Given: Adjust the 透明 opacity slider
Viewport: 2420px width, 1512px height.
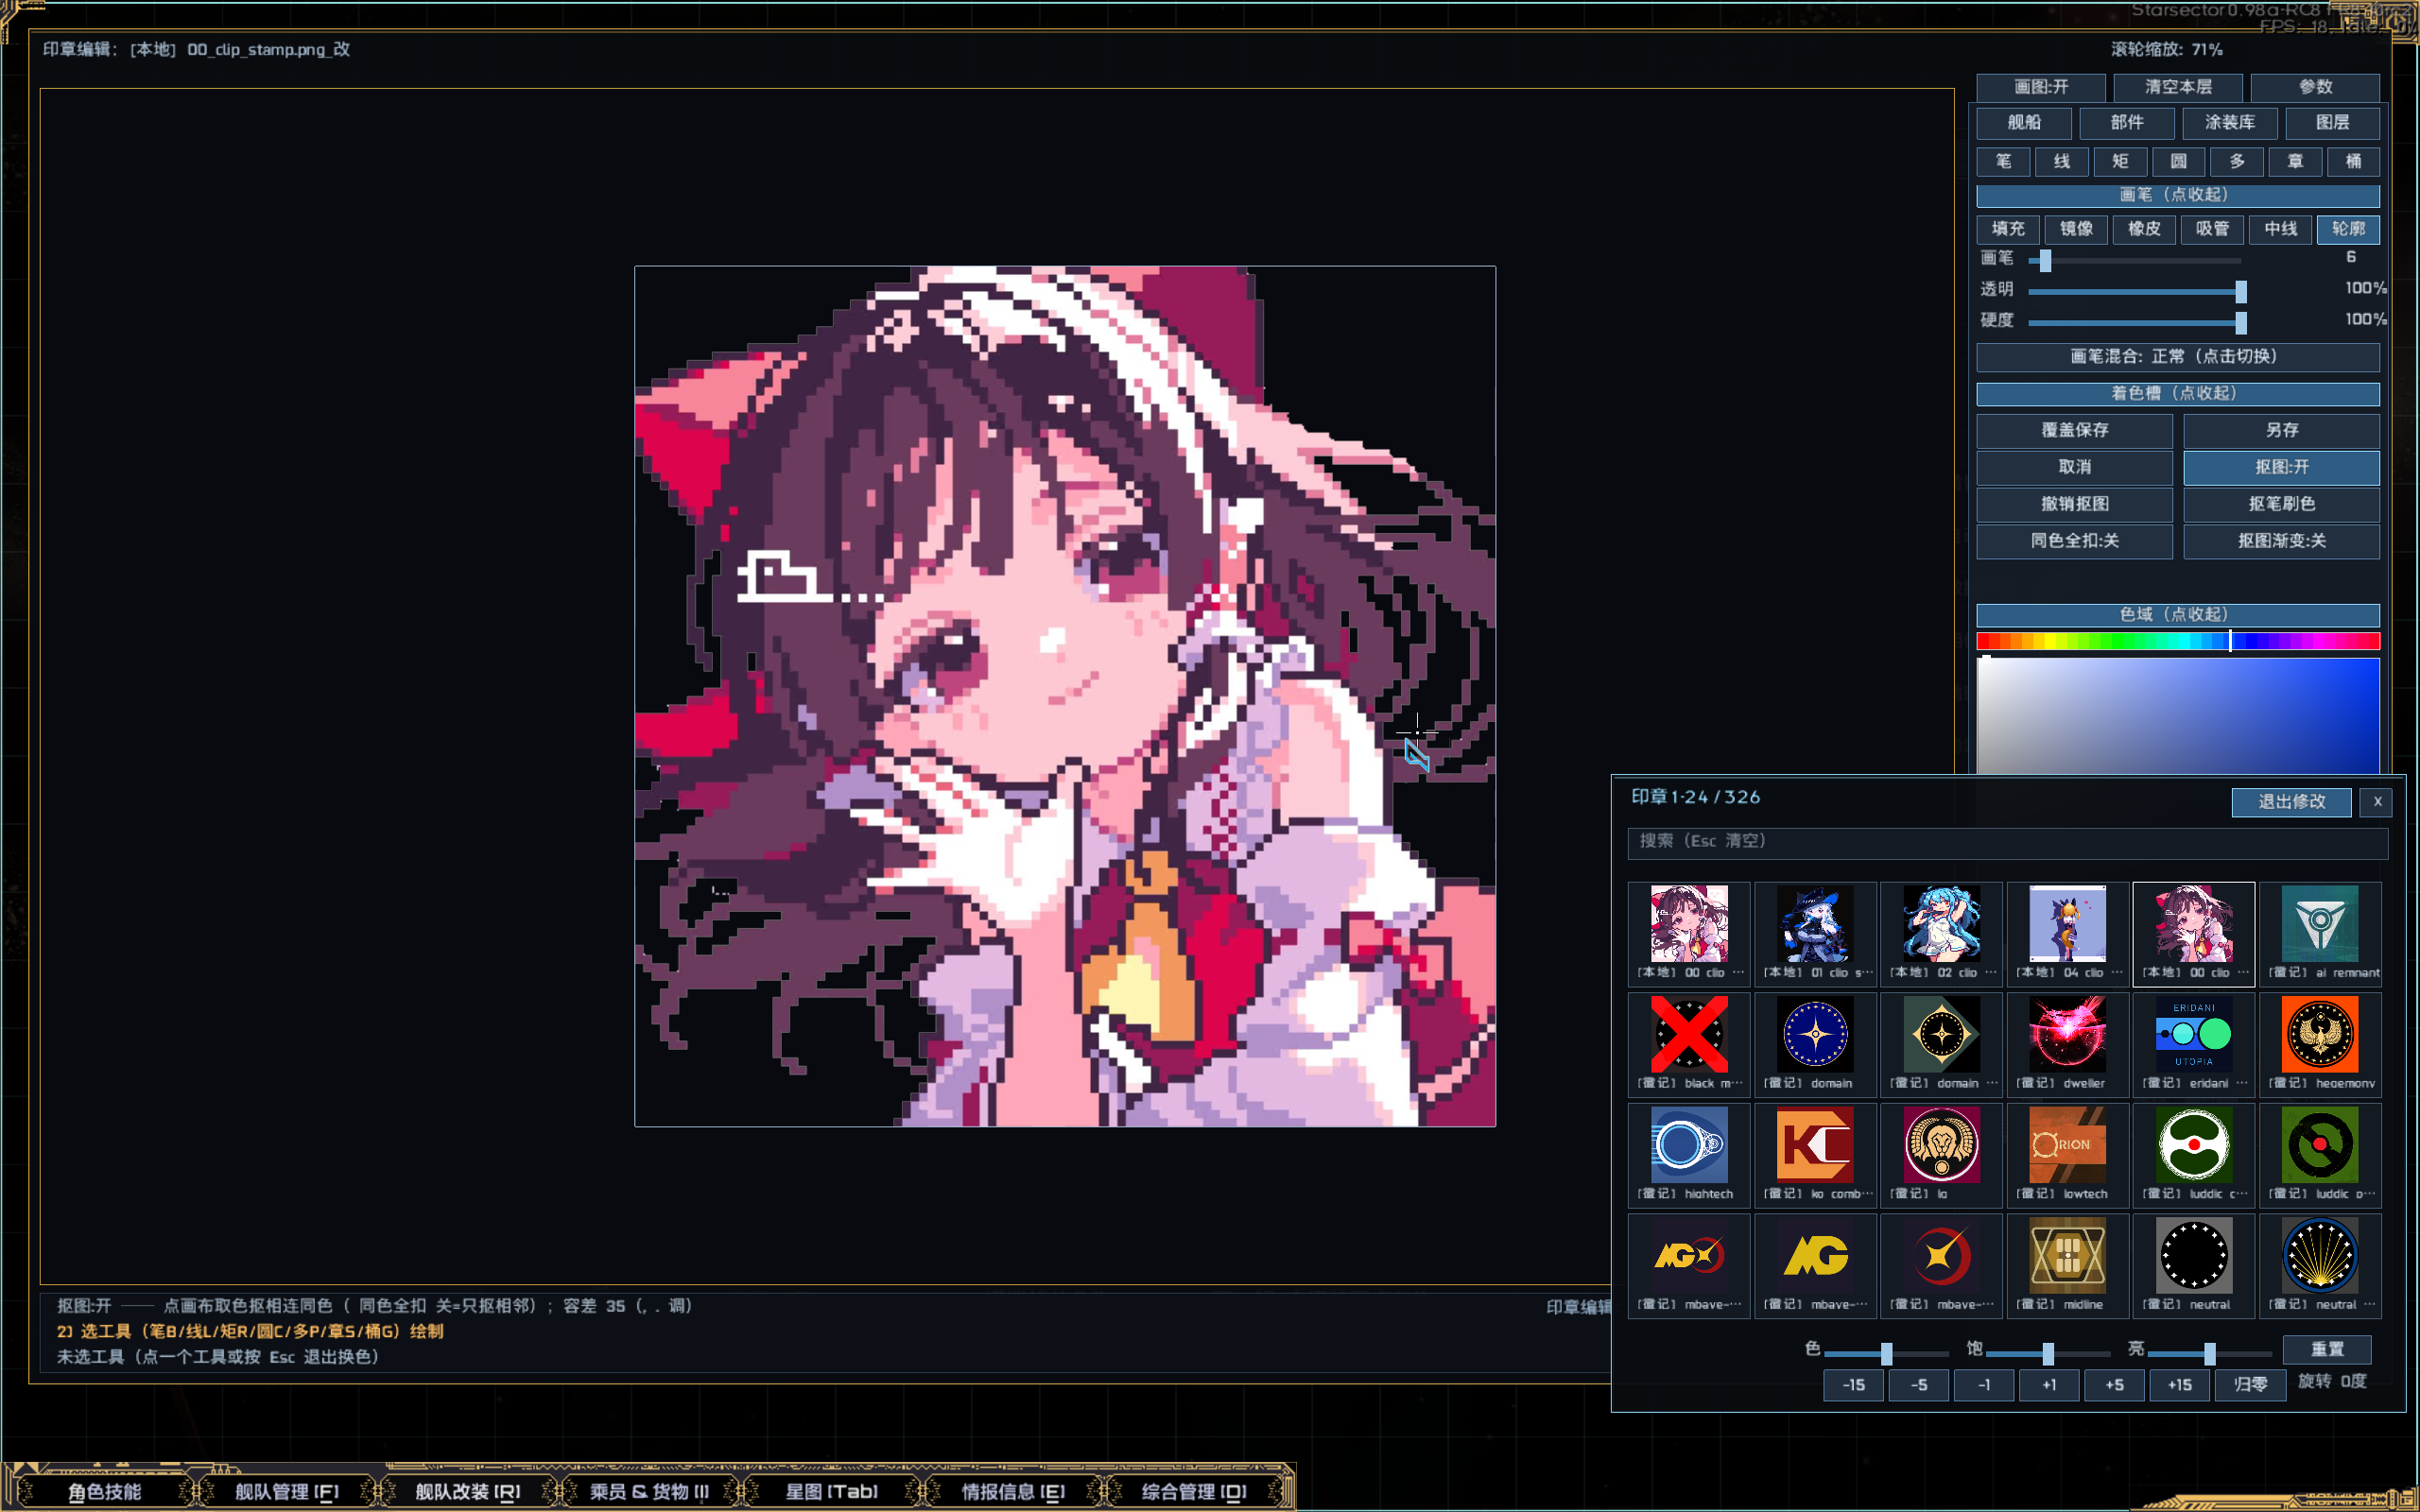Looking at the screenshot, I should (2135, 291).
